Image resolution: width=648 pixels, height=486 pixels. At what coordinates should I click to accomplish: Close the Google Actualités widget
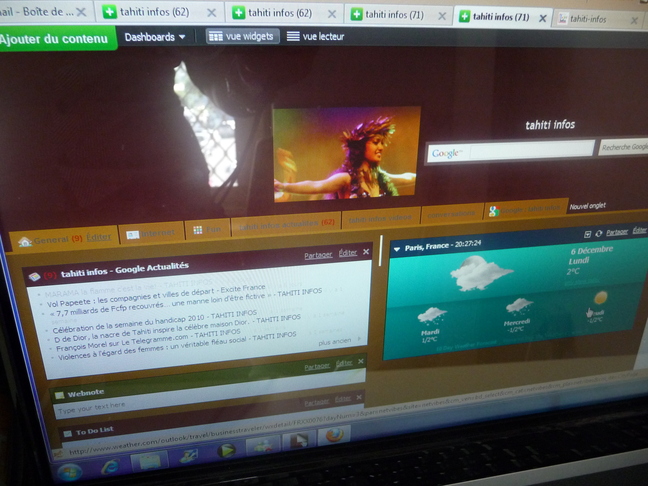tap(366, 252)
